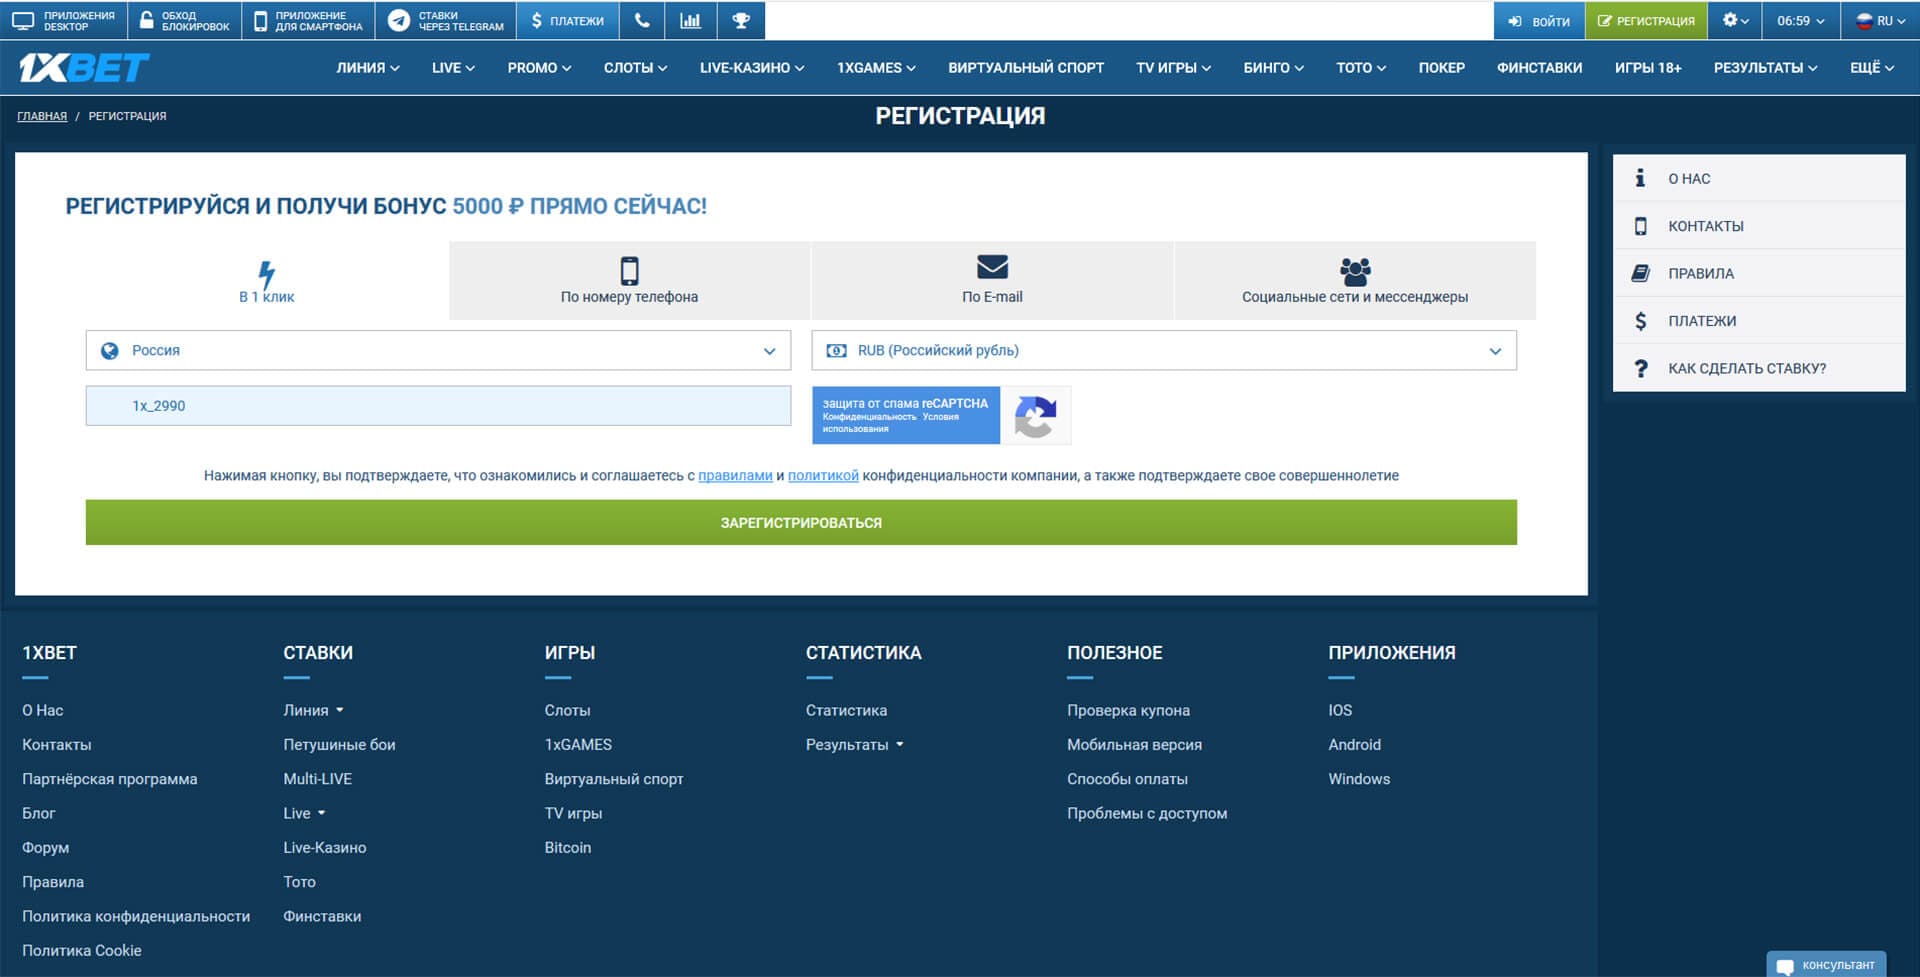Click the trophy icon in top bar
This screenshot has width=1920, height=977.
(x=741, y=20)
